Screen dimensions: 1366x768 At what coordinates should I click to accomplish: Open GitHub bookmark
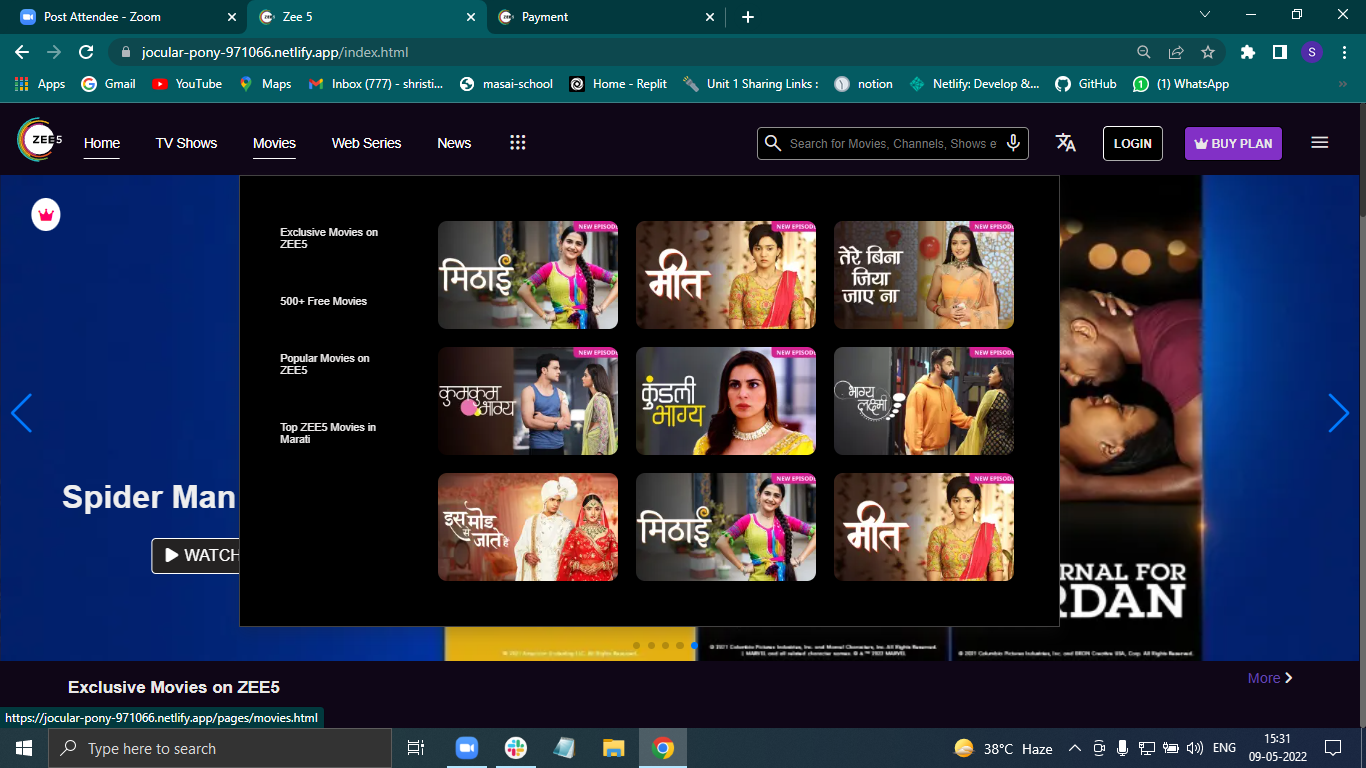coord(1086,84)
